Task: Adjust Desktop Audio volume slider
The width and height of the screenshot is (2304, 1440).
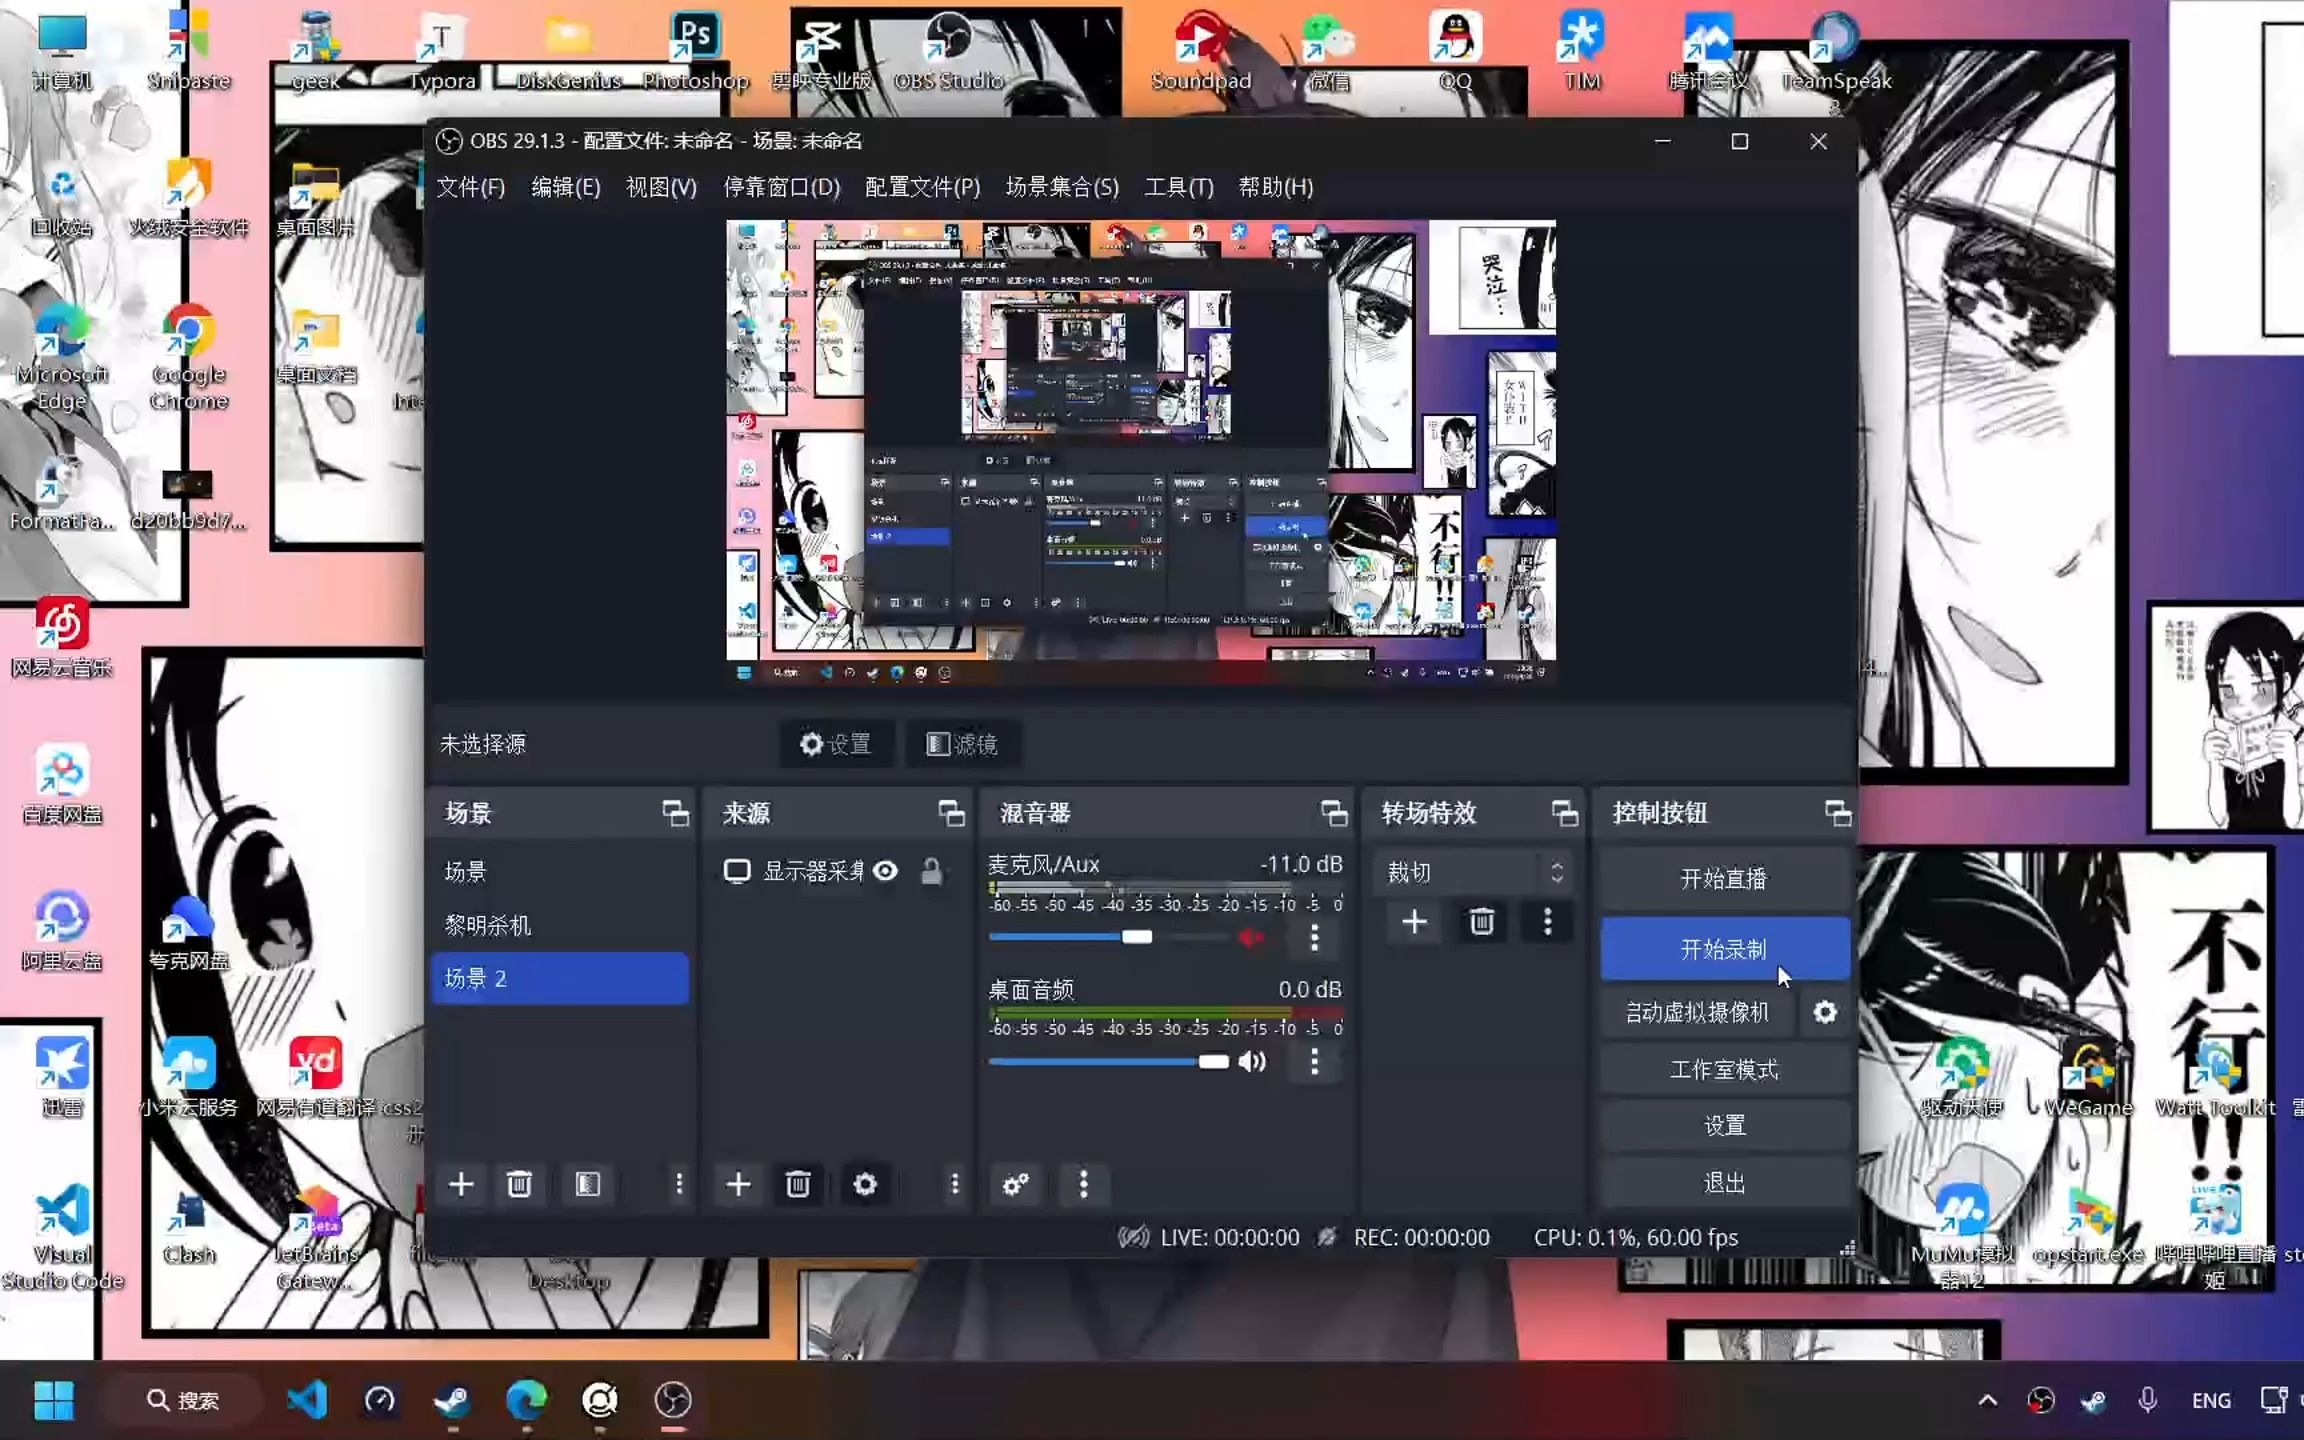Action: (x=1109, y=1062)
